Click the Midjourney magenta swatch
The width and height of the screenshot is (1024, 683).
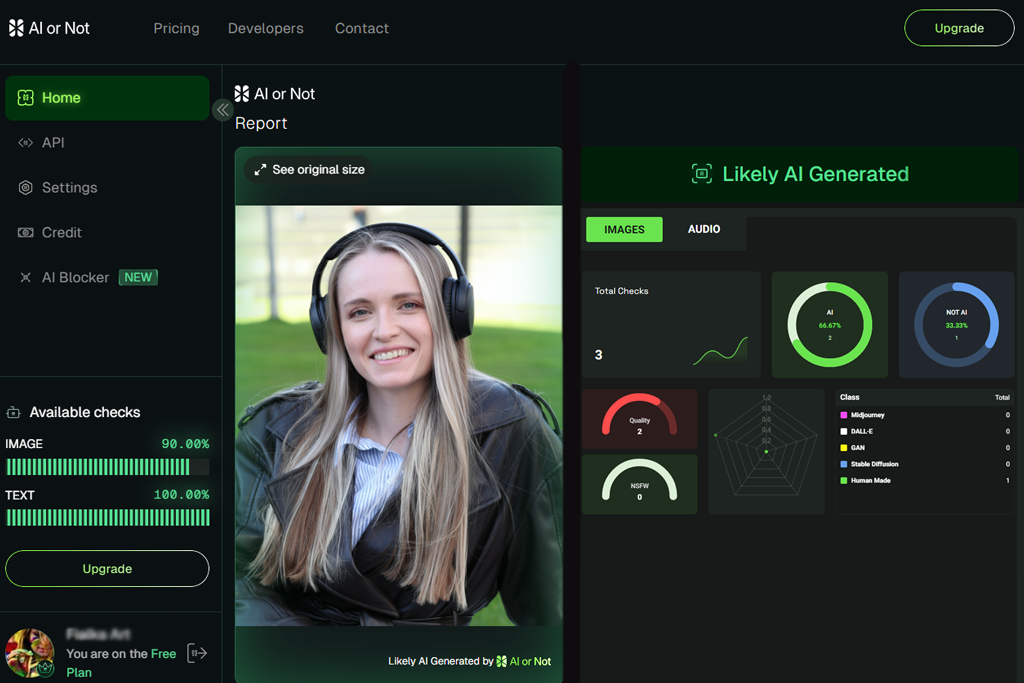(x=844, y=415)
